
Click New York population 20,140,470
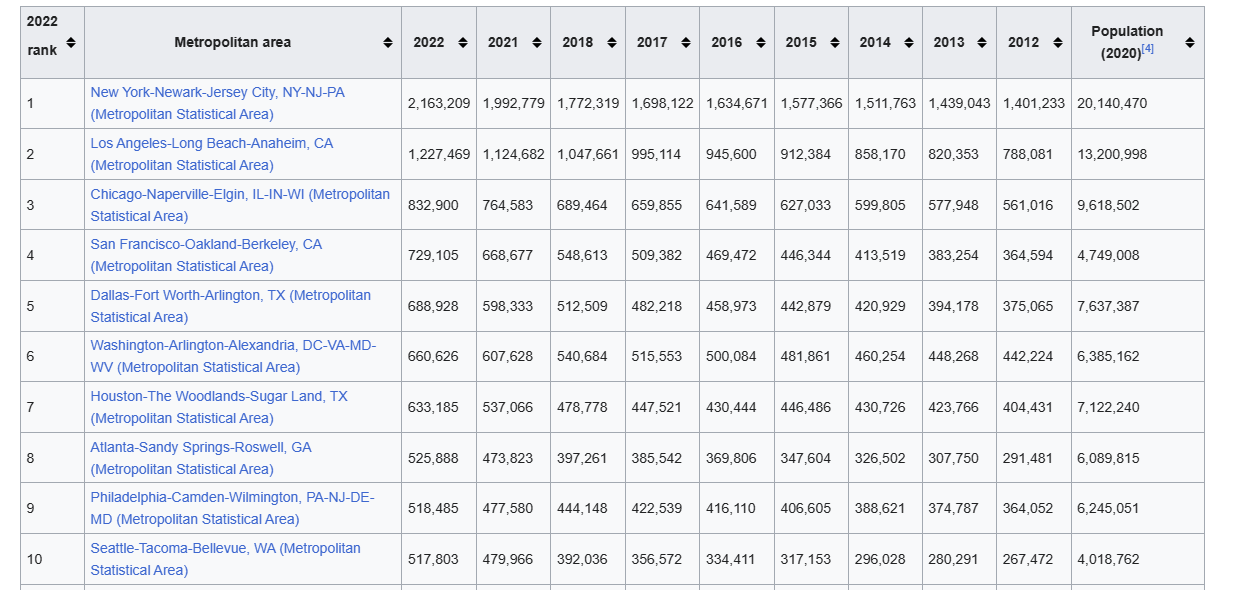(x=1112, y=103)
